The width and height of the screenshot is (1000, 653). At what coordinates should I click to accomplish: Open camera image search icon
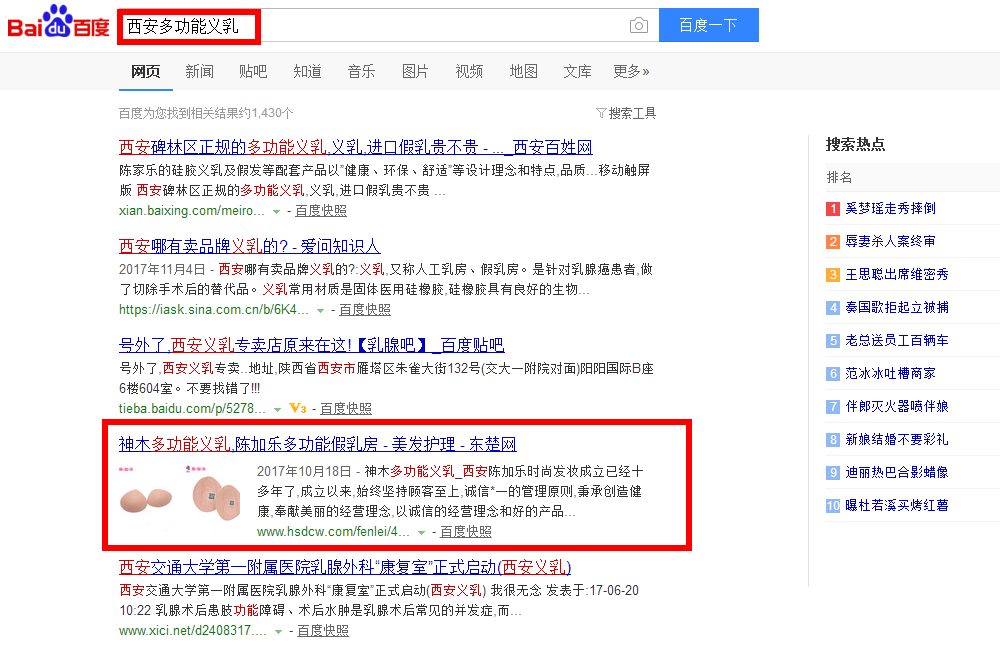click(x=638, y=26)
